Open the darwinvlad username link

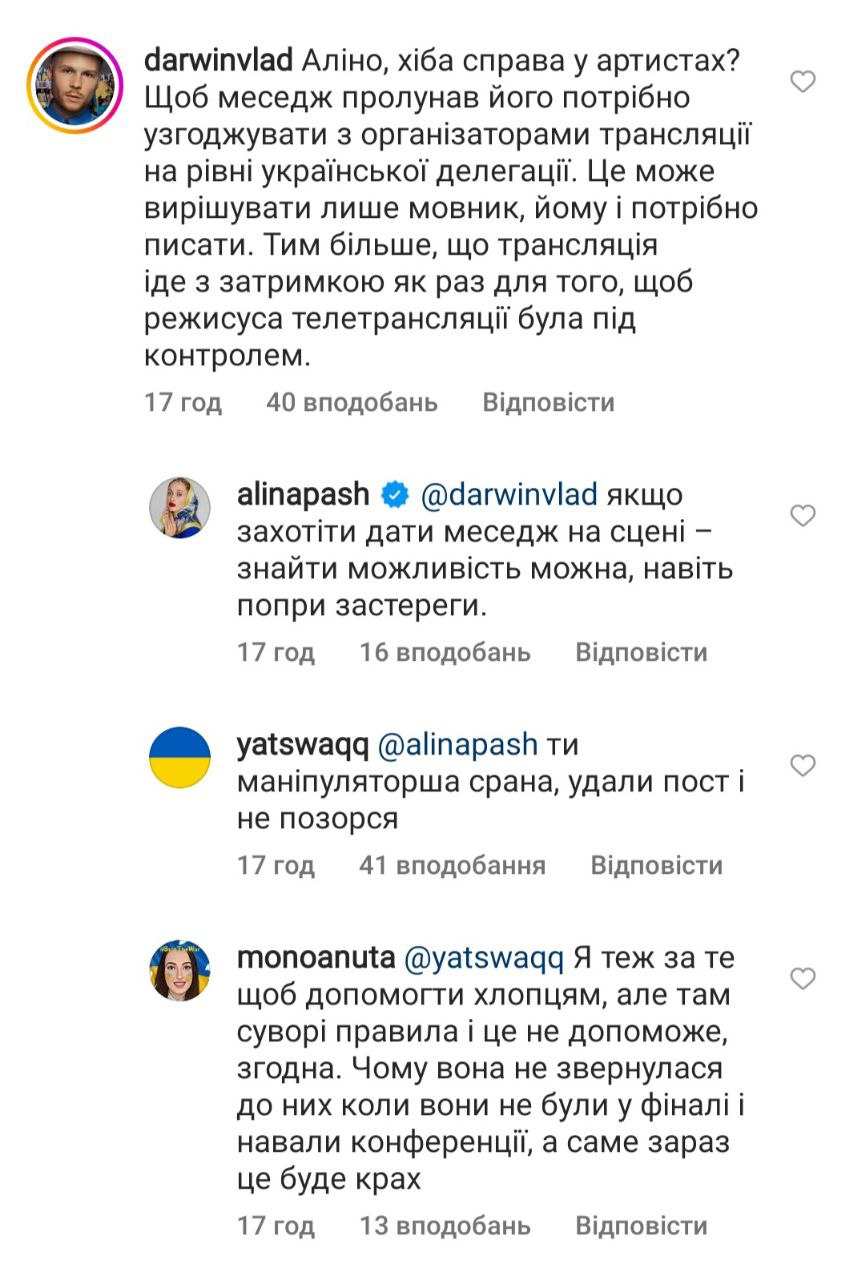click(x=219, y=61)
